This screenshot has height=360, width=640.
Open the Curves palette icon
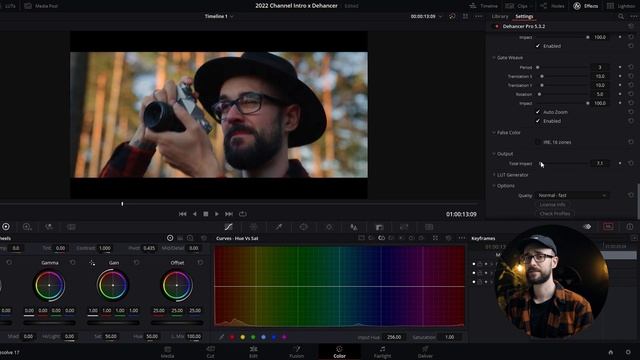(229, 227)
